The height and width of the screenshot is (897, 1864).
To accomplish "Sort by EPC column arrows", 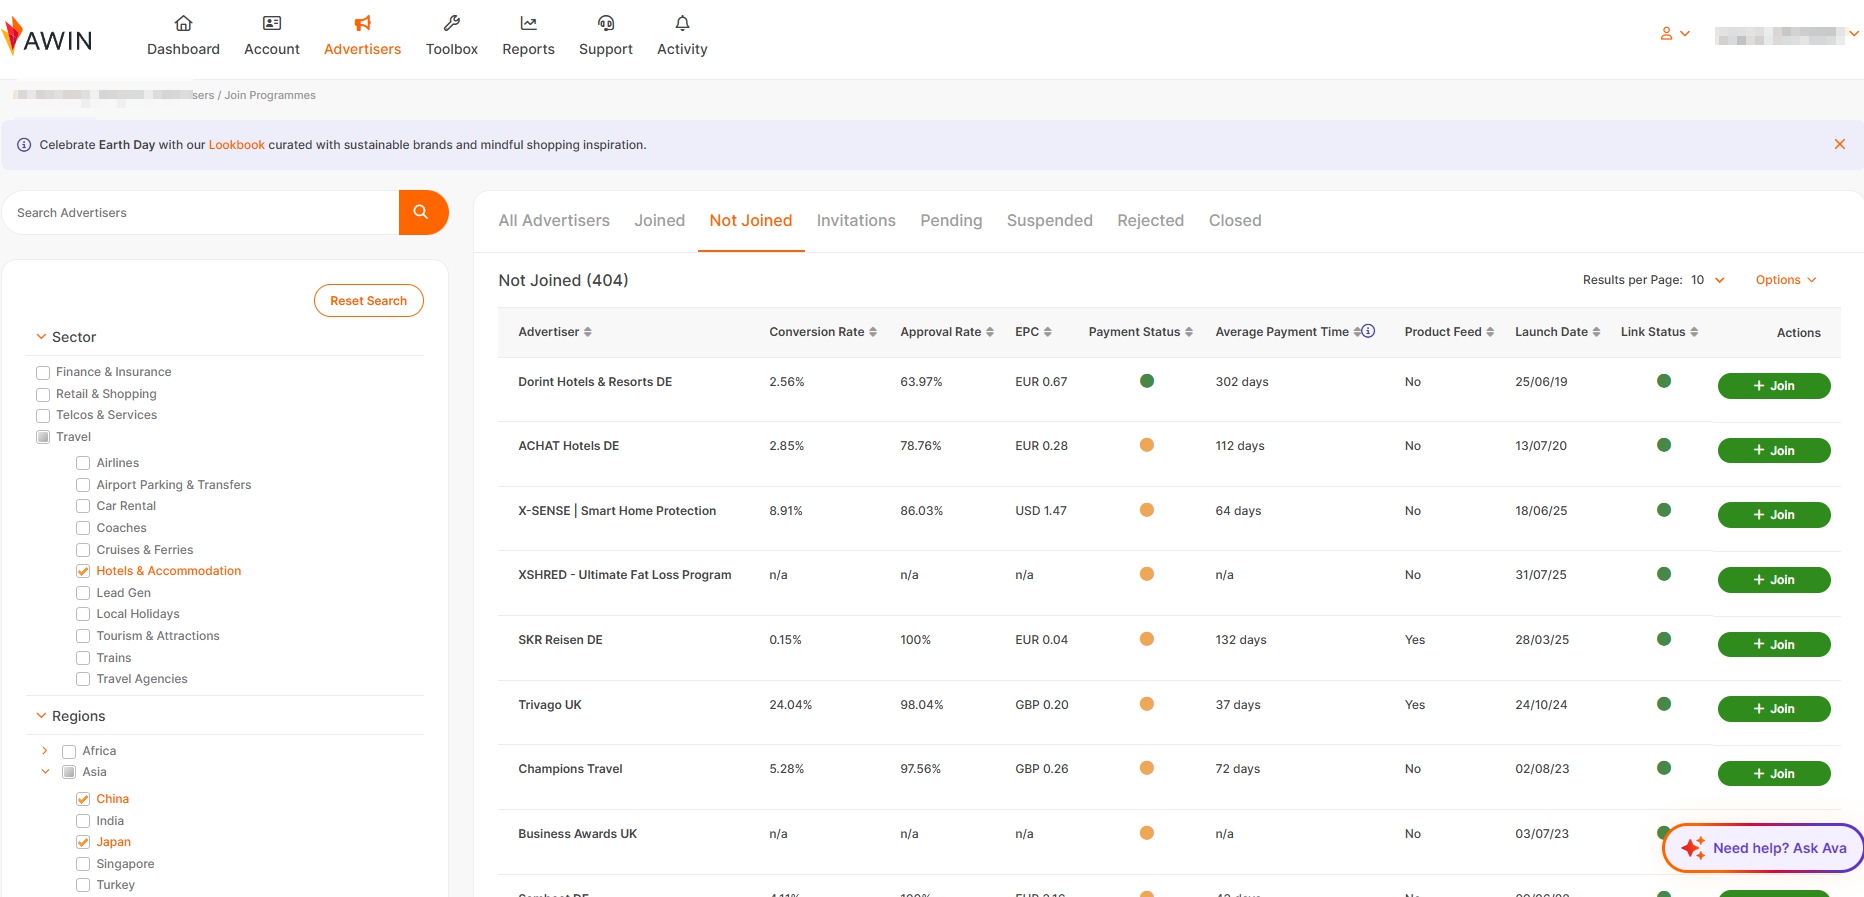I will [1048, 332].
